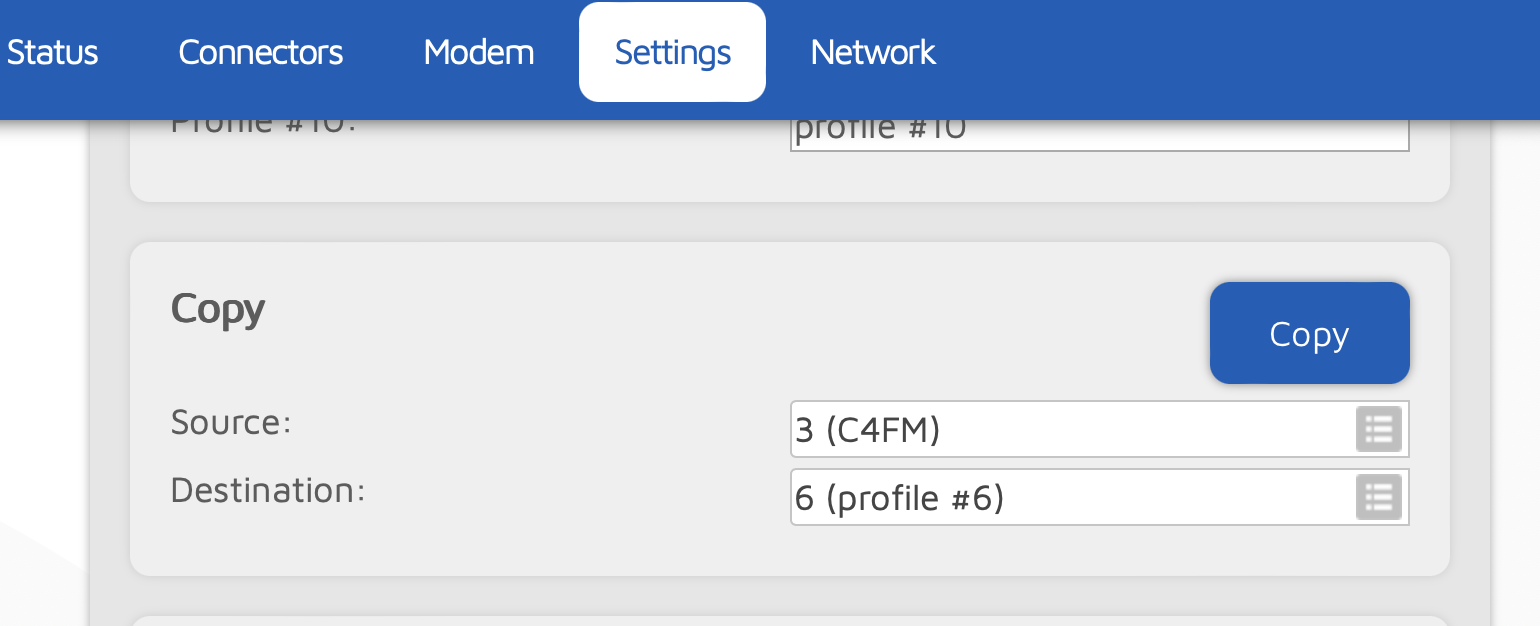Switch to the Network tab
The image size is (1540, 626).
872,52
